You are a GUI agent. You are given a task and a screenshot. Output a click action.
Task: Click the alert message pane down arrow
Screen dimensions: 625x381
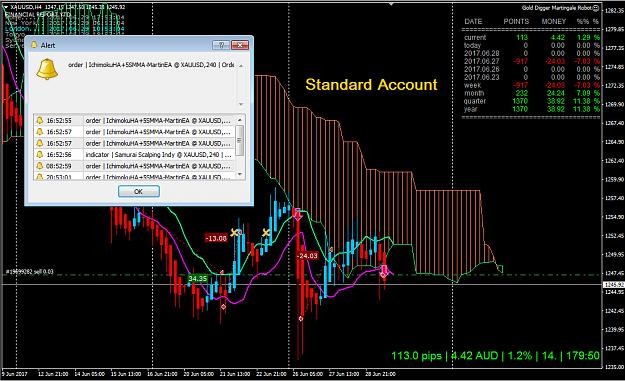(241, 104)
